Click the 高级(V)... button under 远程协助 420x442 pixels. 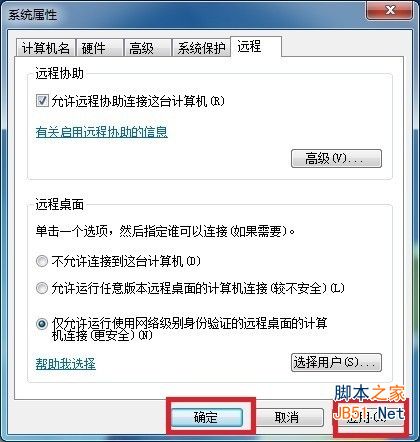pyautogui.click(x=336, y=158)
